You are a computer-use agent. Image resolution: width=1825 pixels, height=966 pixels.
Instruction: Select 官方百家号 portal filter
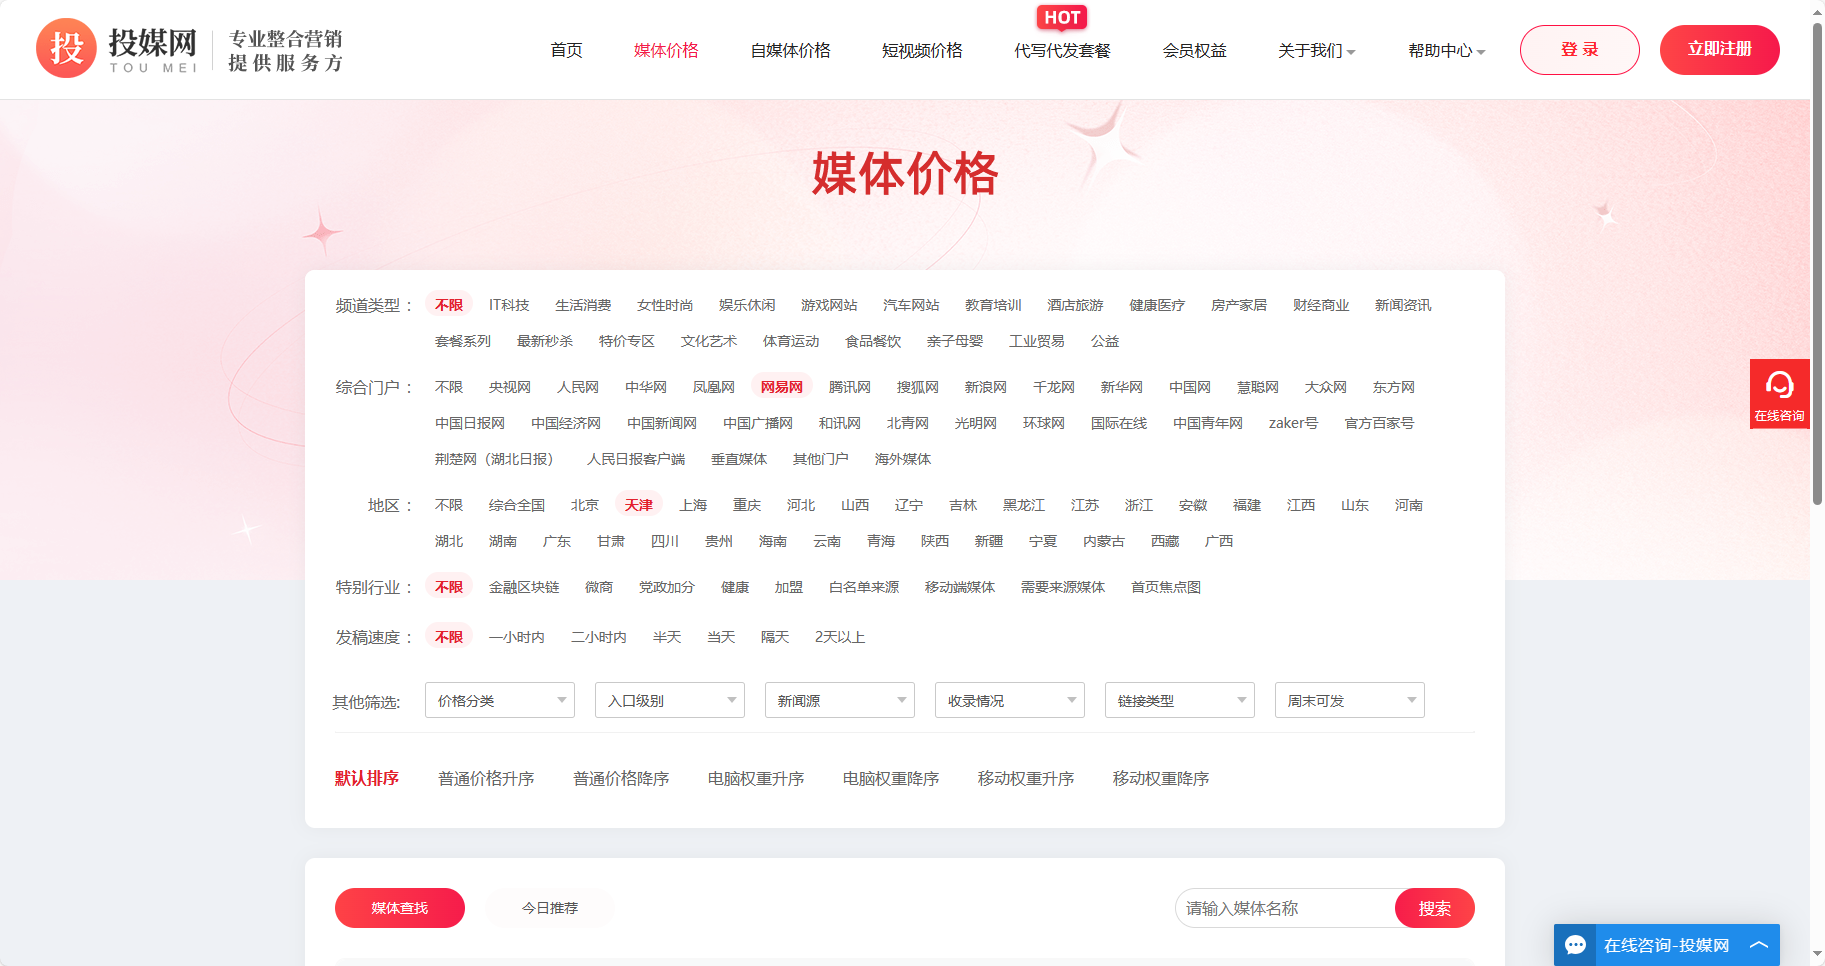click(1379, 423)
